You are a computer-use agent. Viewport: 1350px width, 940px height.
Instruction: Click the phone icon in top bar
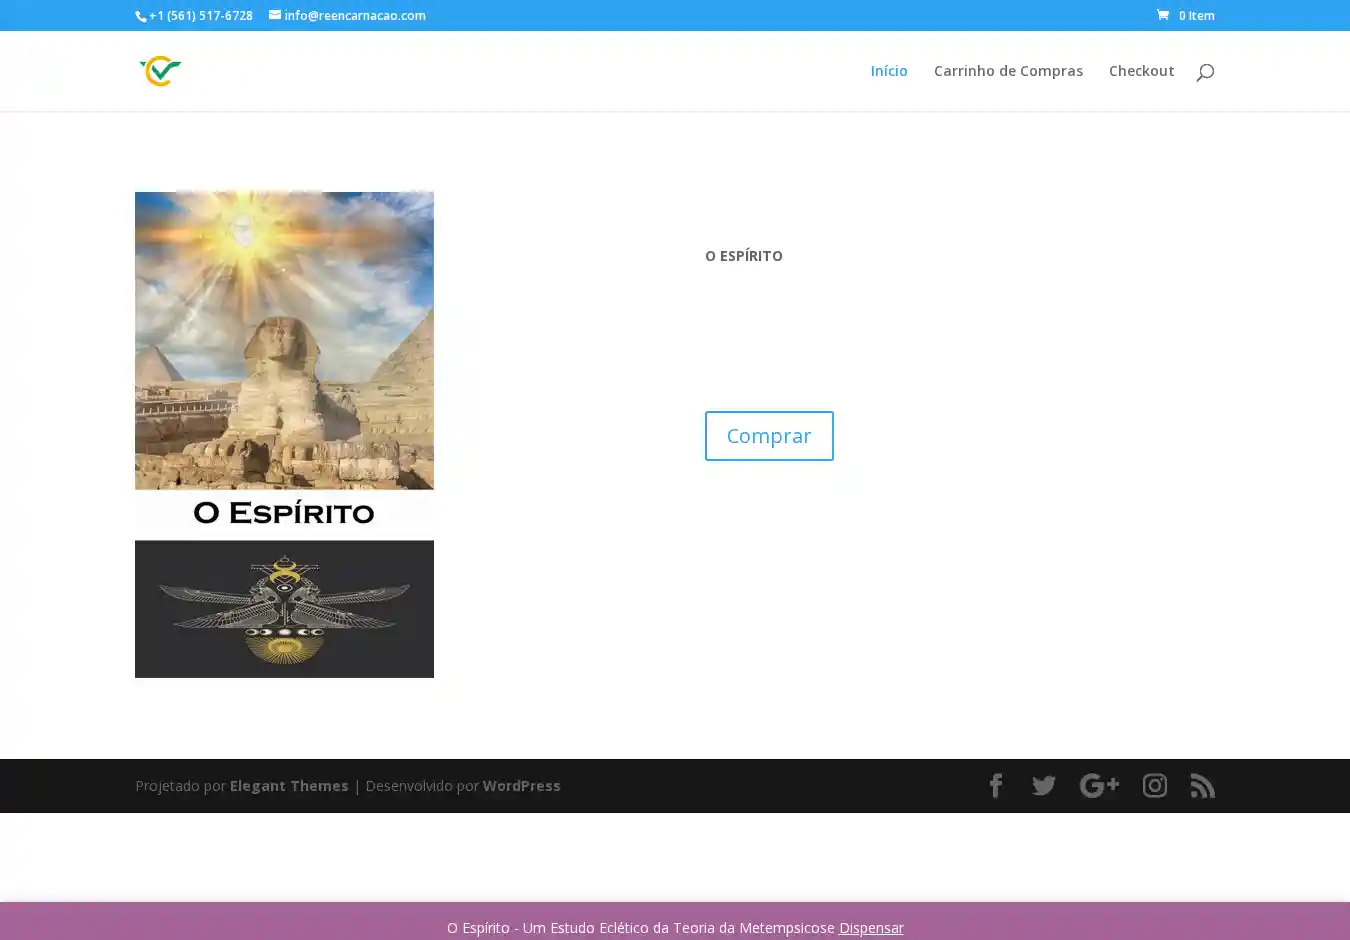click(x=141, y=16)
